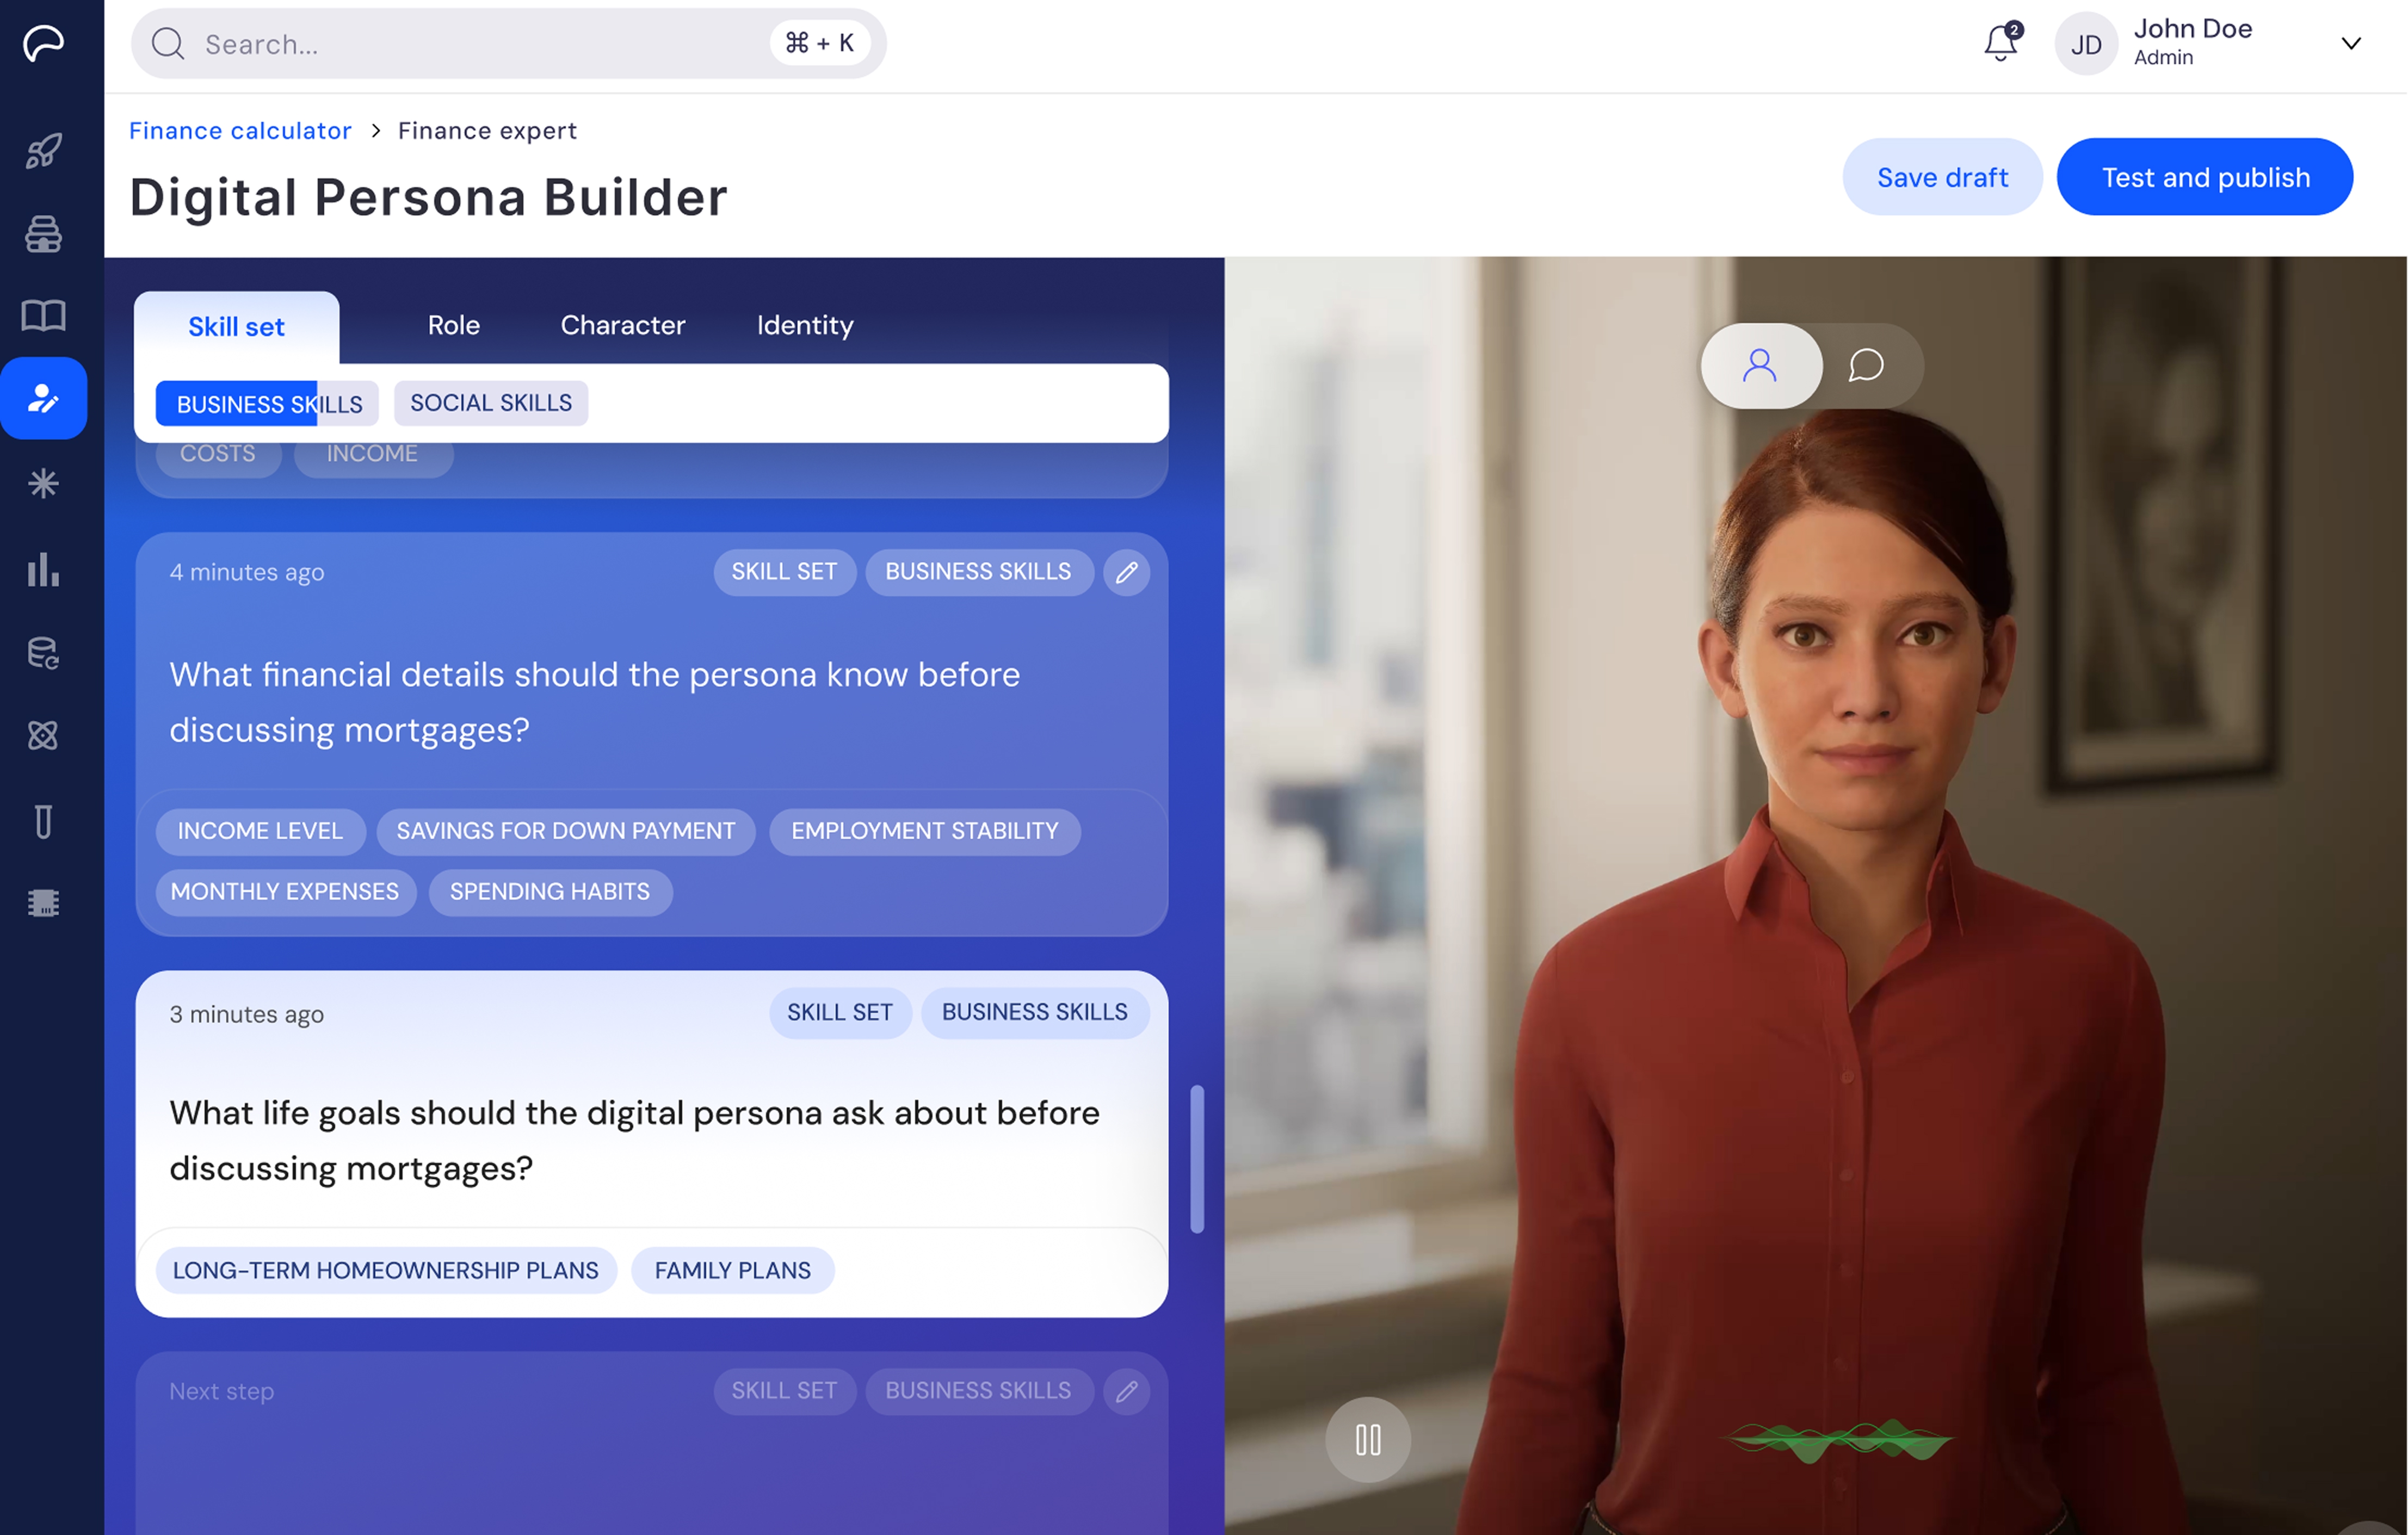Viewport: 2408px width, 1535px height.
Task: Open notifications bell with badge
Action: (2002, 42)
